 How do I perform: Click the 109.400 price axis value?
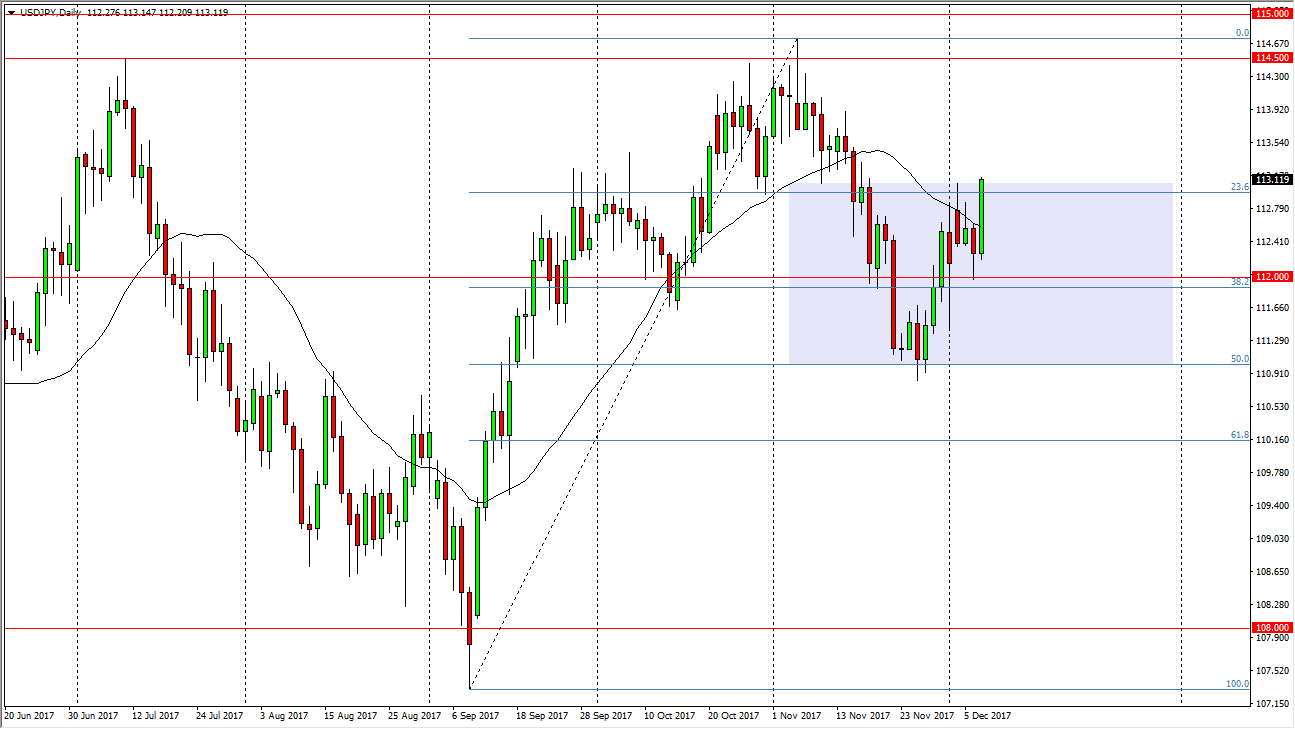[1271, 506]
